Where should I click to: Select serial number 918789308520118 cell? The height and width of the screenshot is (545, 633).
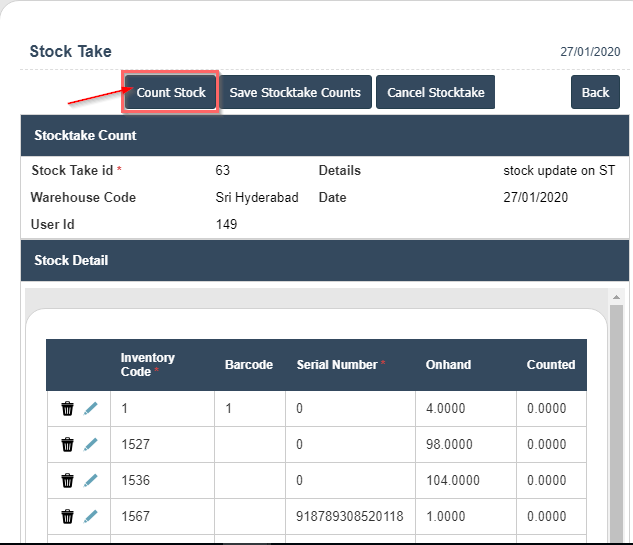click(350, 516)
